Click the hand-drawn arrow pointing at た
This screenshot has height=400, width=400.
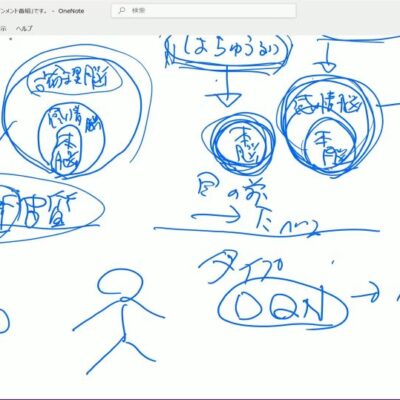coord(215,216)
